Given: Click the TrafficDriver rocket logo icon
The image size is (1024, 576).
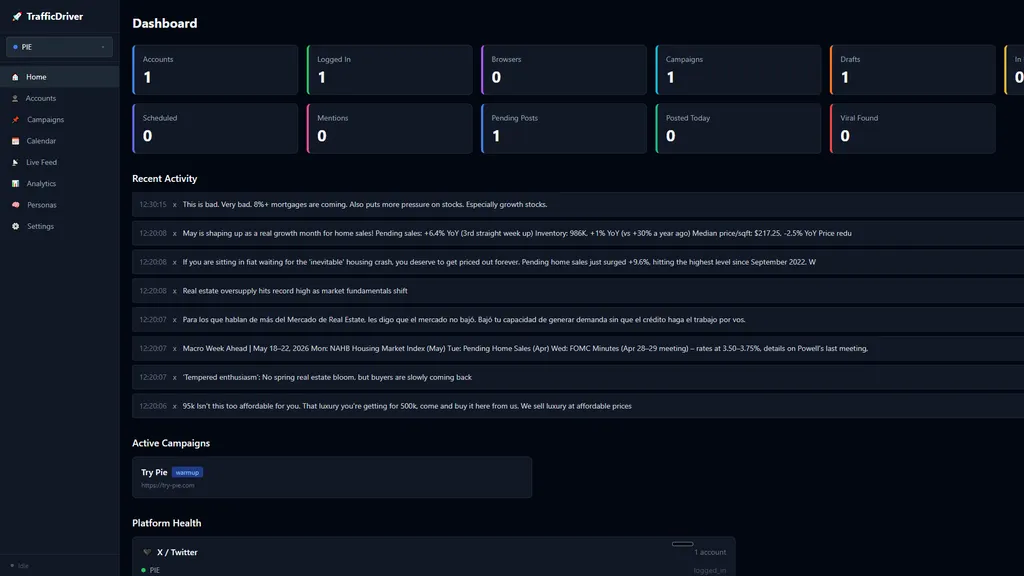Looking at the screenshot, I should point(17,16).
